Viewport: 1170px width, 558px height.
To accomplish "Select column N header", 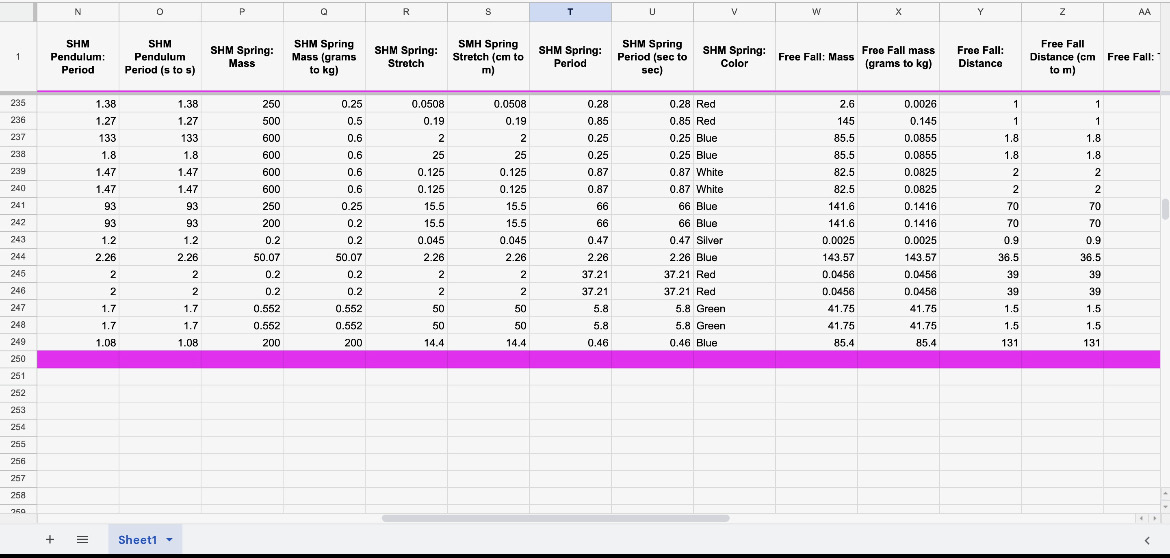I will point(78,12).
